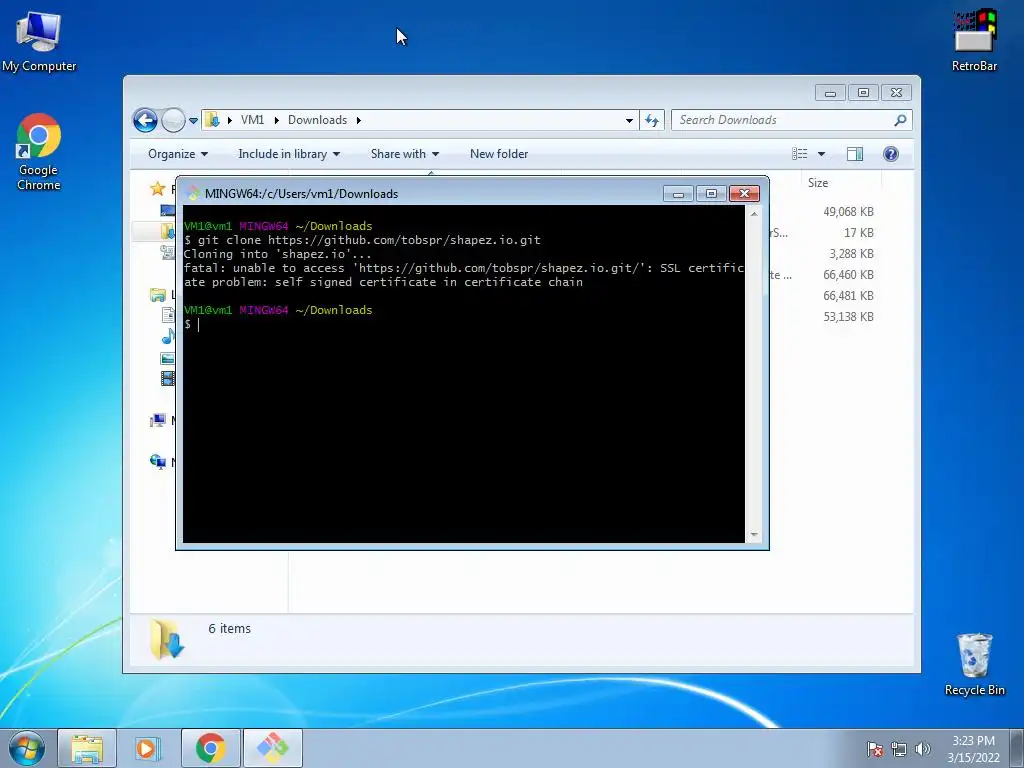Select the file sized 3,288 KB
Screen dimensions: 1024x768
pyautogui.click(x=851, y=253)
